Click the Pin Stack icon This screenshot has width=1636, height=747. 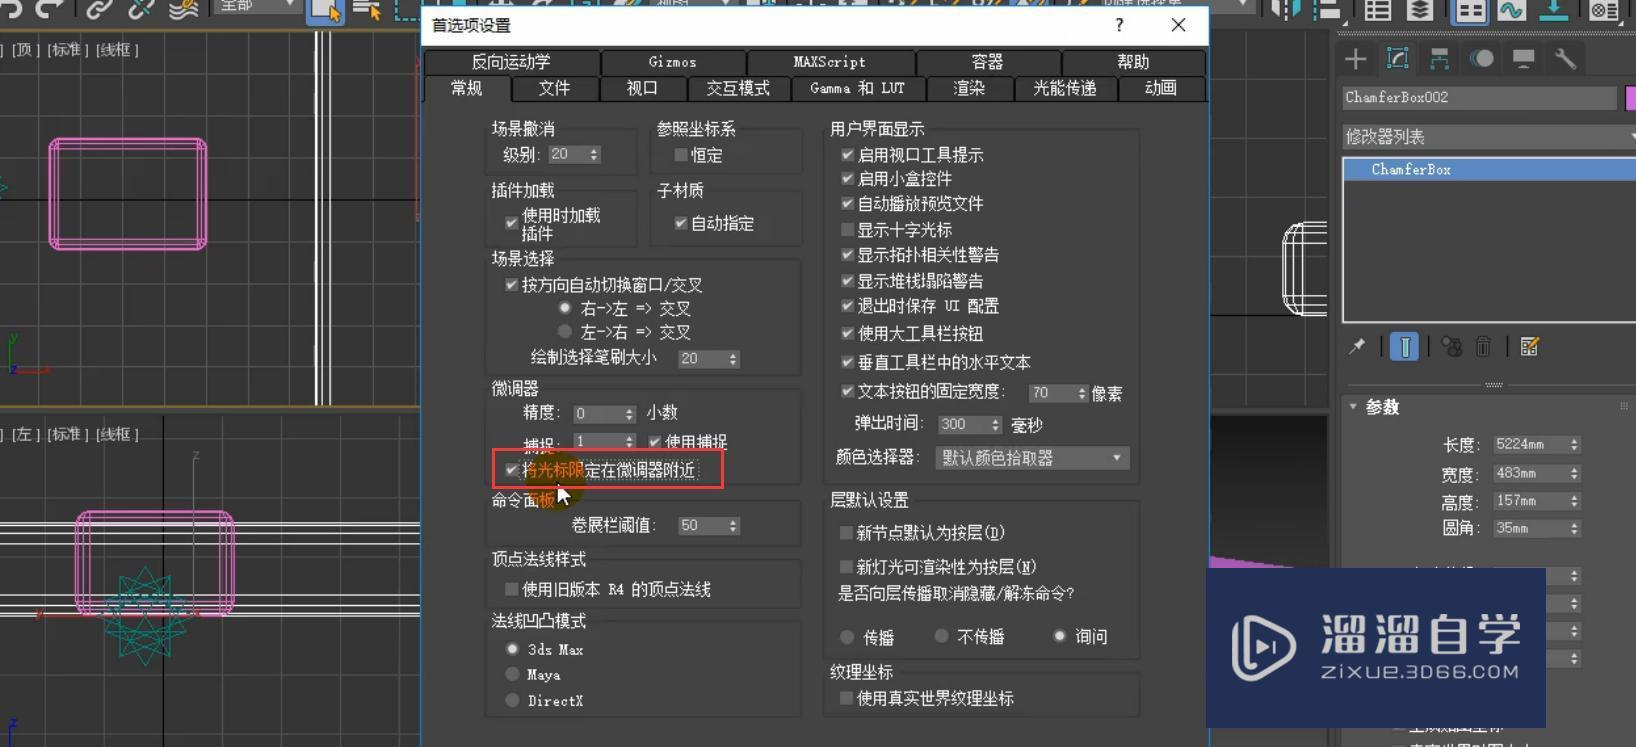point(1357,347)
